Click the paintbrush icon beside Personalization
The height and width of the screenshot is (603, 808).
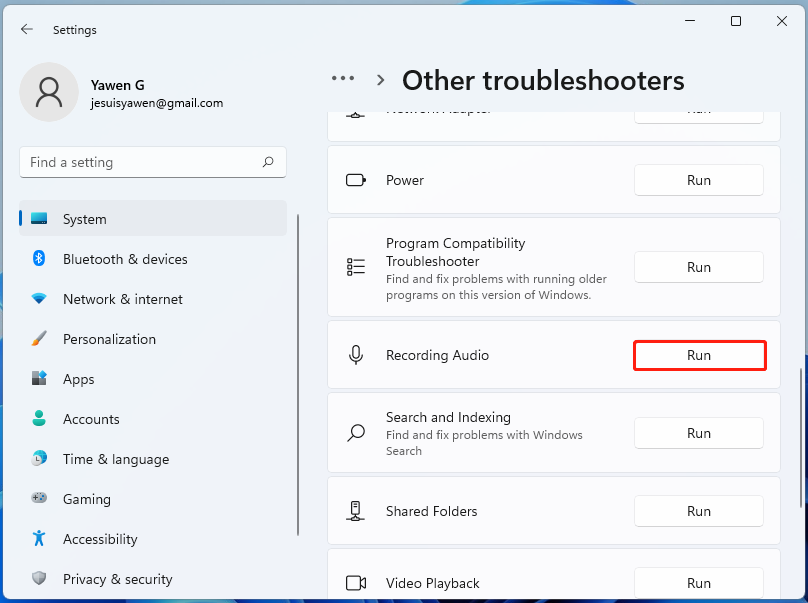(x=39, y=339)
